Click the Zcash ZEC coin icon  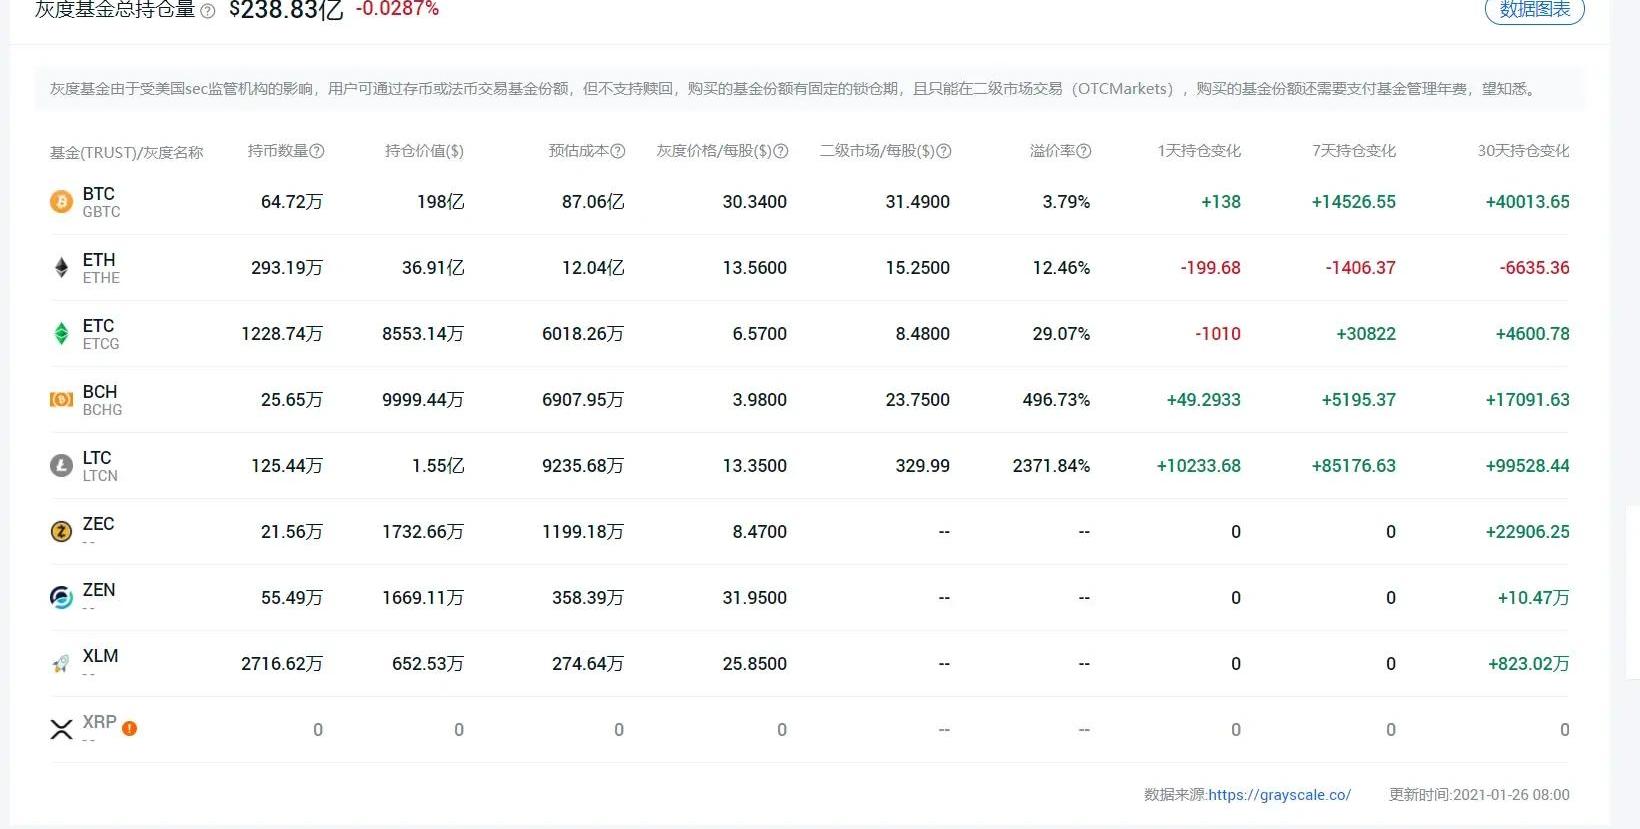(61, 532)
